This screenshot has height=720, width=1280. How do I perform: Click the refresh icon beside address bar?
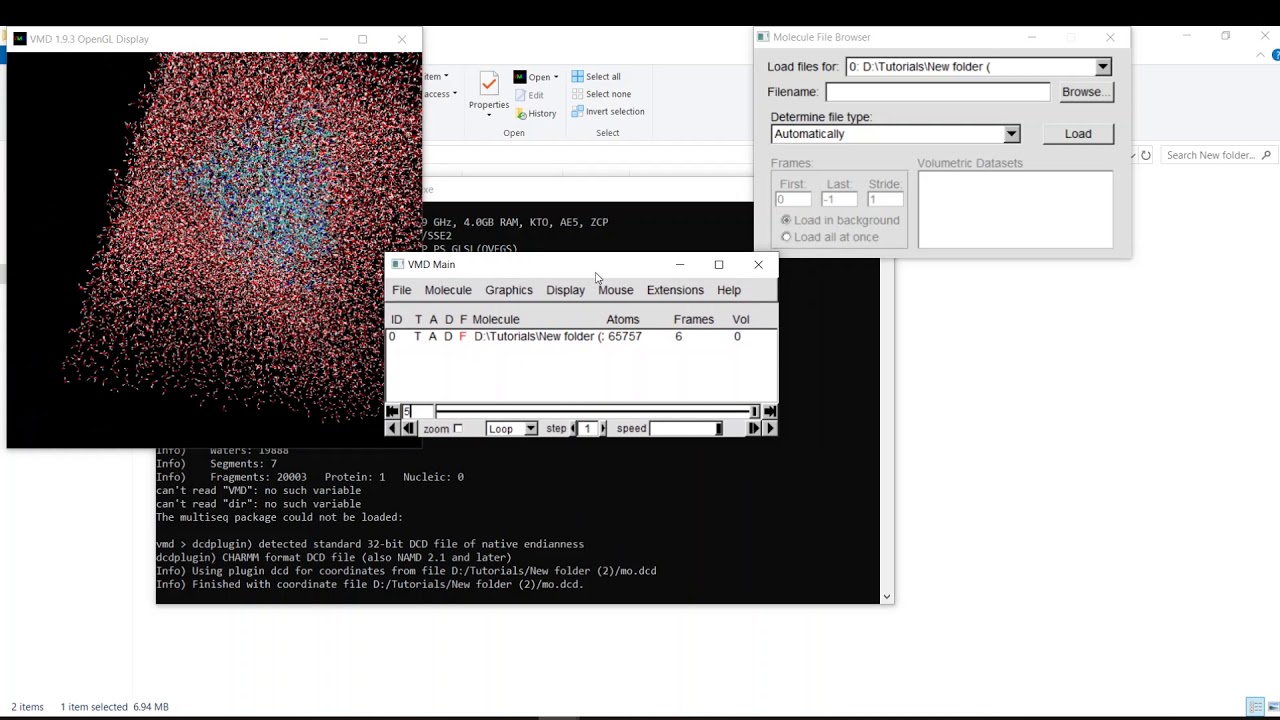point(1146,155)
